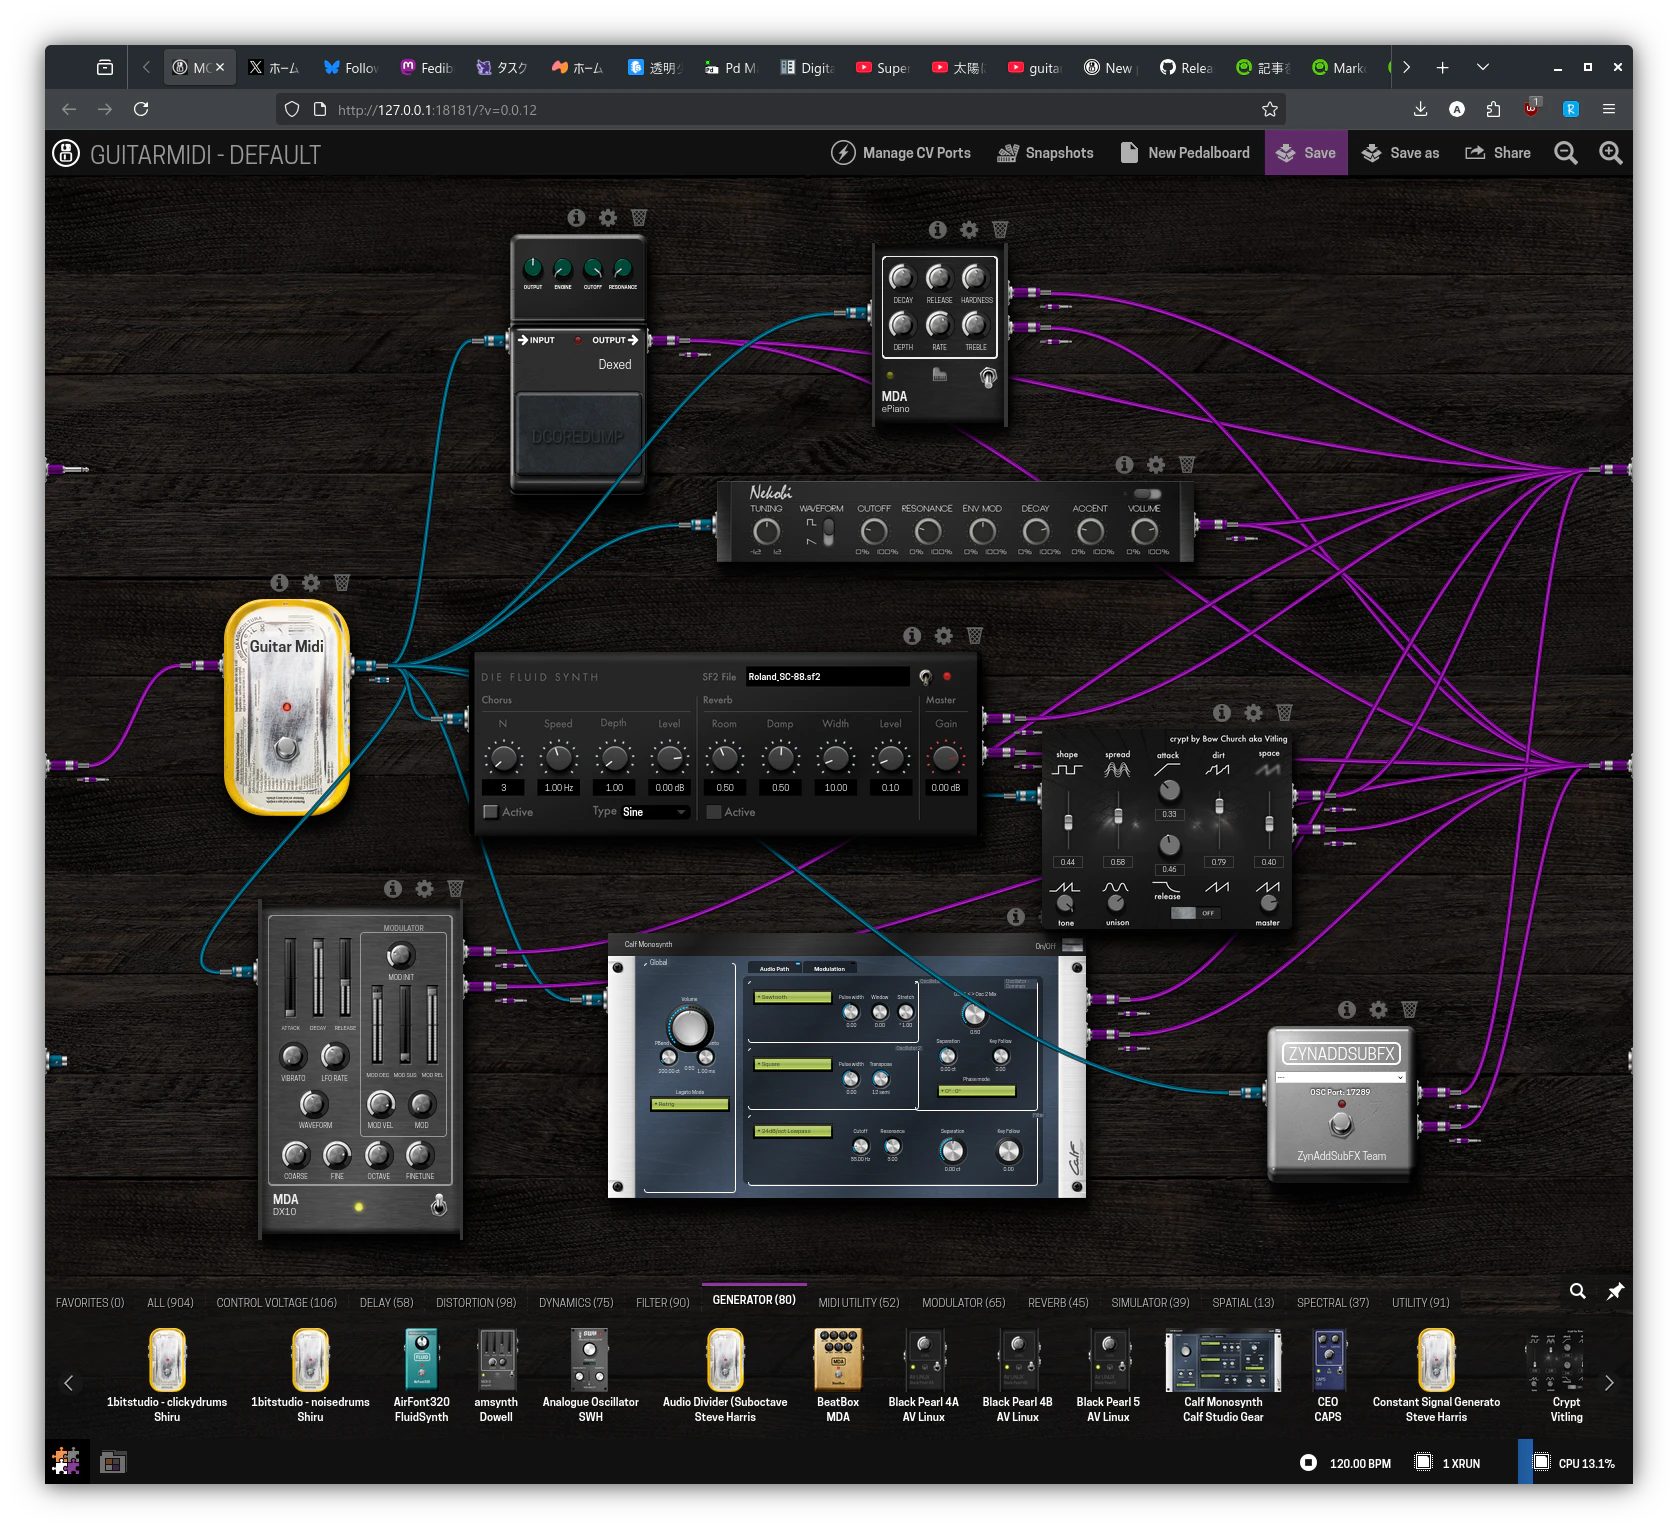Image resolution: width=1678 pixels, height=1529 pixels.
Task: Open settings gear for Guitar Midi
Action: coord(311,582)
